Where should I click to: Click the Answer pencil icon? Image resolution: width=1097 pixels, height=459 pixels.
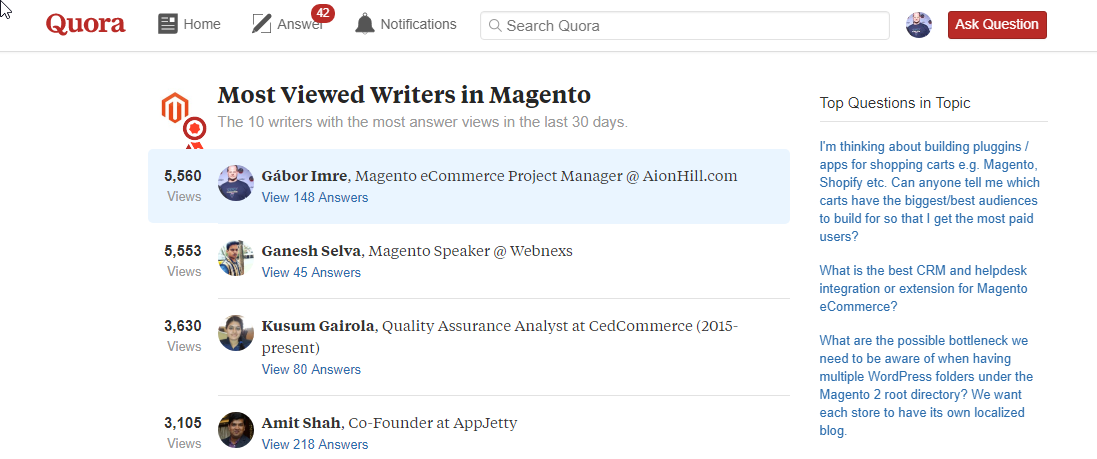[261, 24]
